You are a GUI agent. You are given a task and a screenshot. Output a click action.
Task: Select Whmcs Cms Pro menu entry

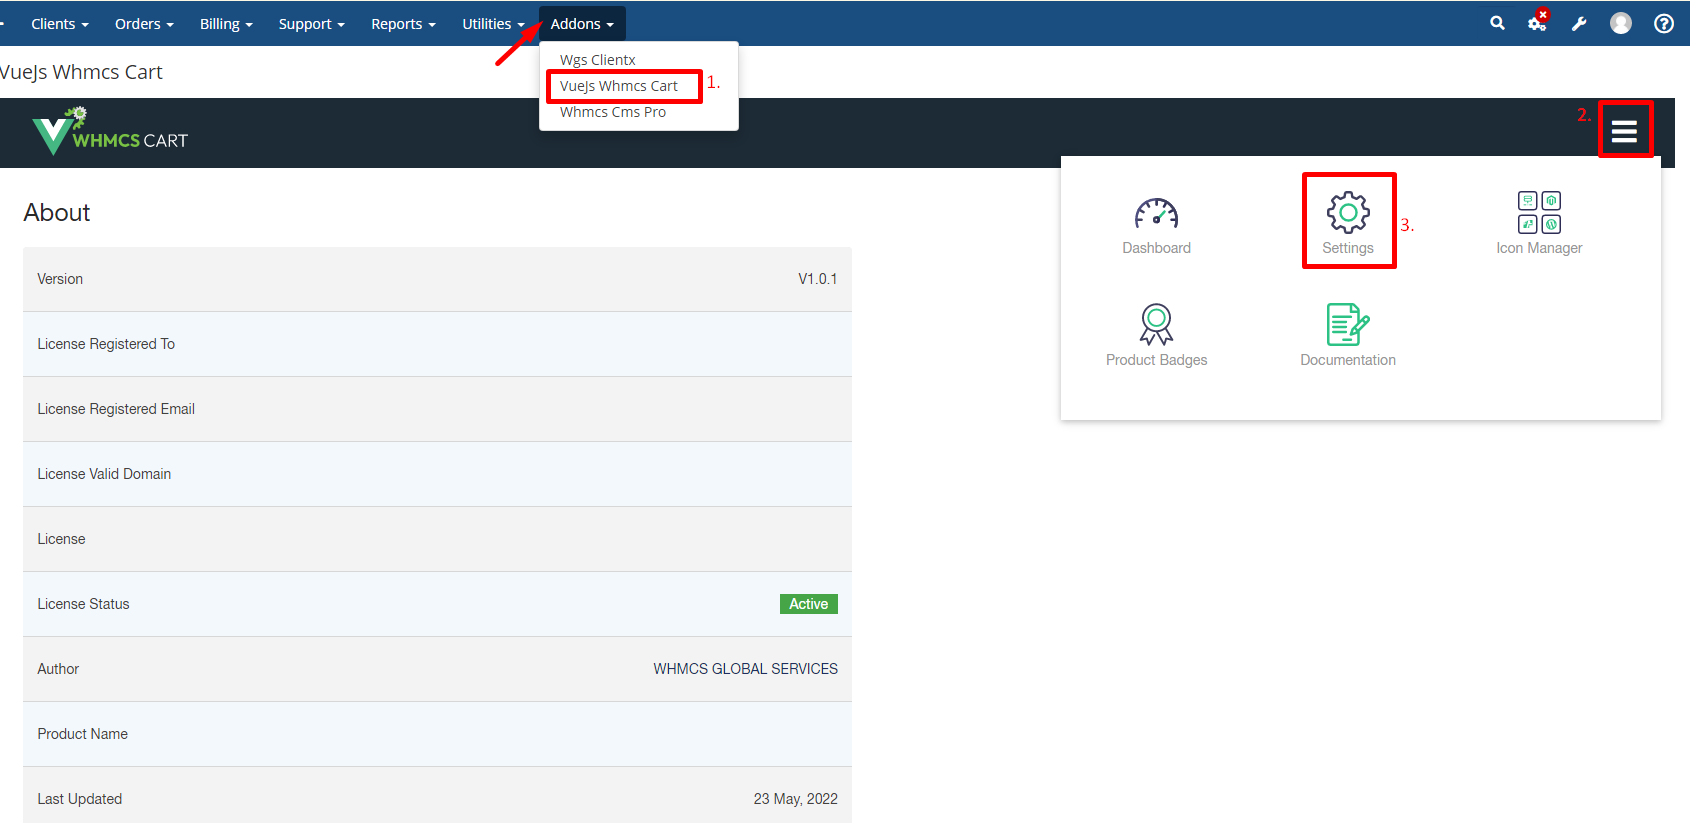click(x=613, y=112)
